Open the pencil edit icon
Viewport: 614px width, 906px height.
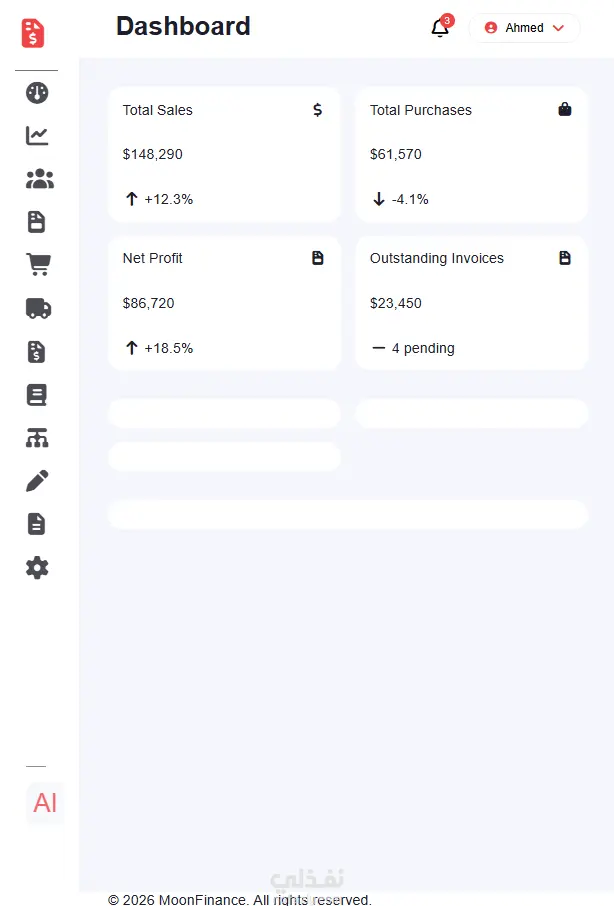click(x=37, y=481)
